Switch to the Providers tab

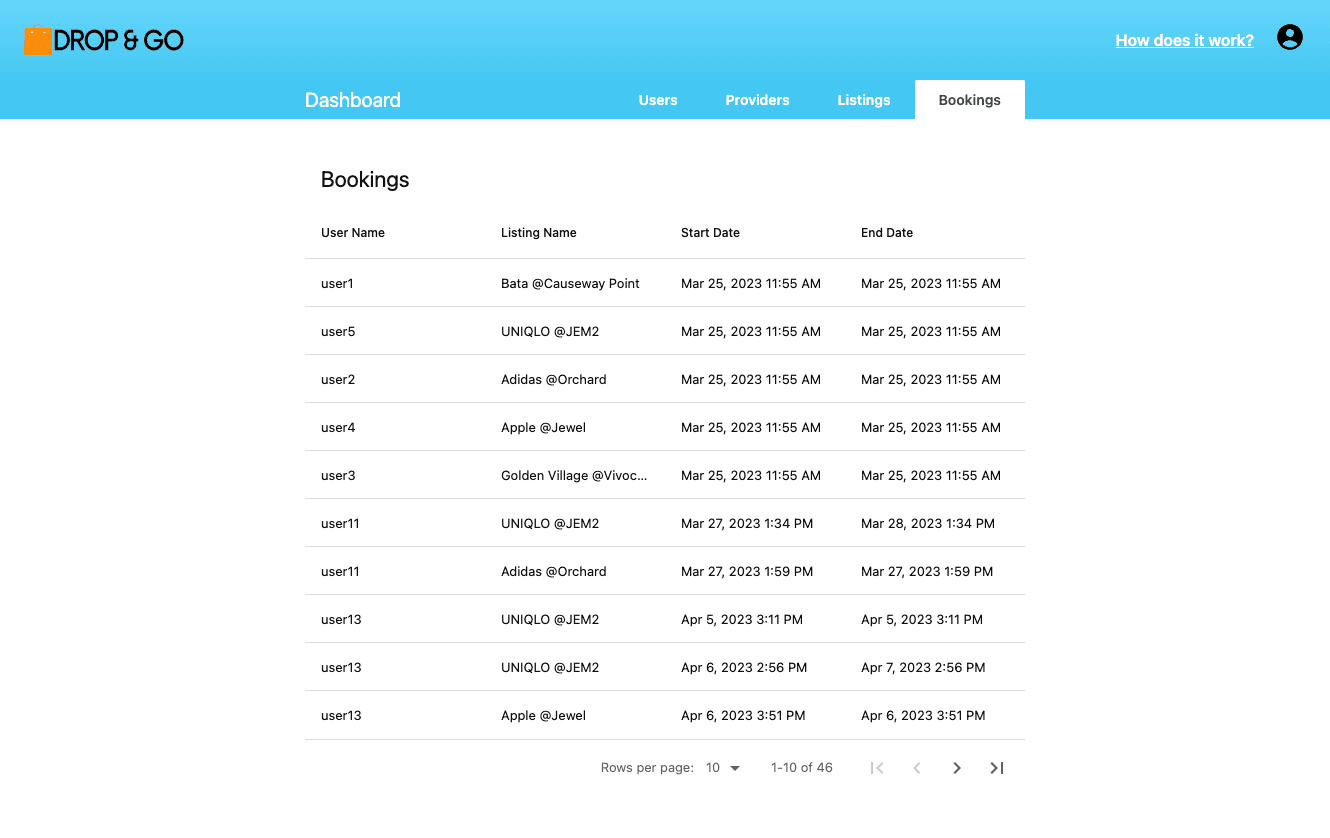(757, 100)
